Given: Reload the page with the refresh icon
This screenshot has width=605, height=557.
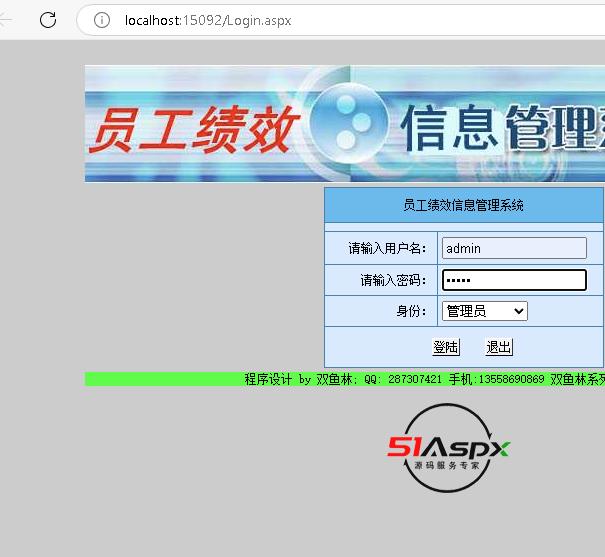Looking at the screenshot, I should 48,20.
